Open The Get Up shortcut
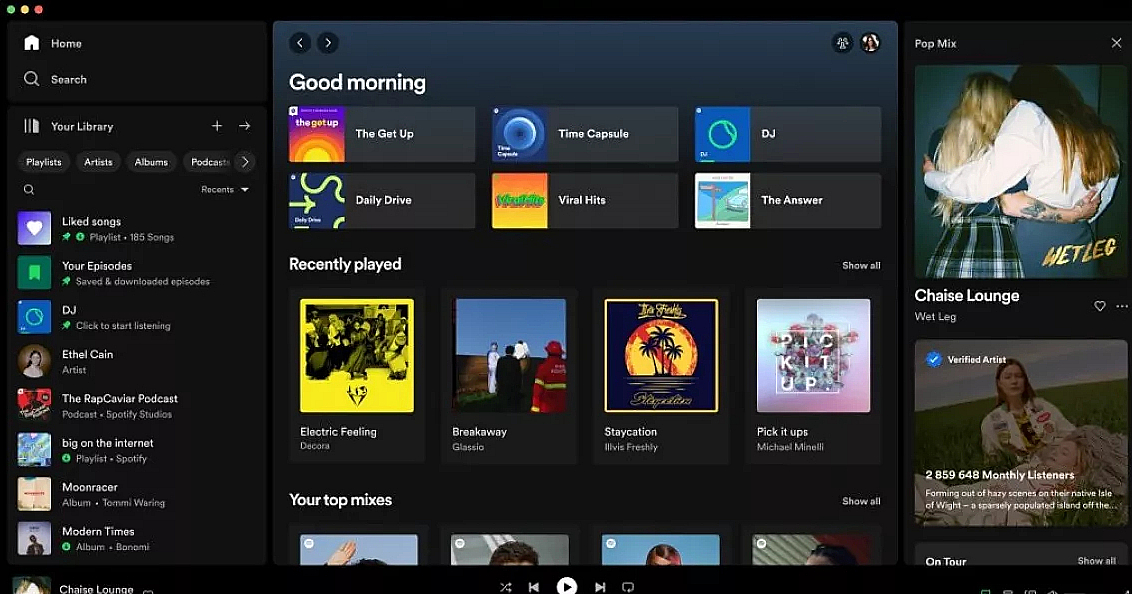This screenshot has width=1132, height=594. [x=382, y=134]
